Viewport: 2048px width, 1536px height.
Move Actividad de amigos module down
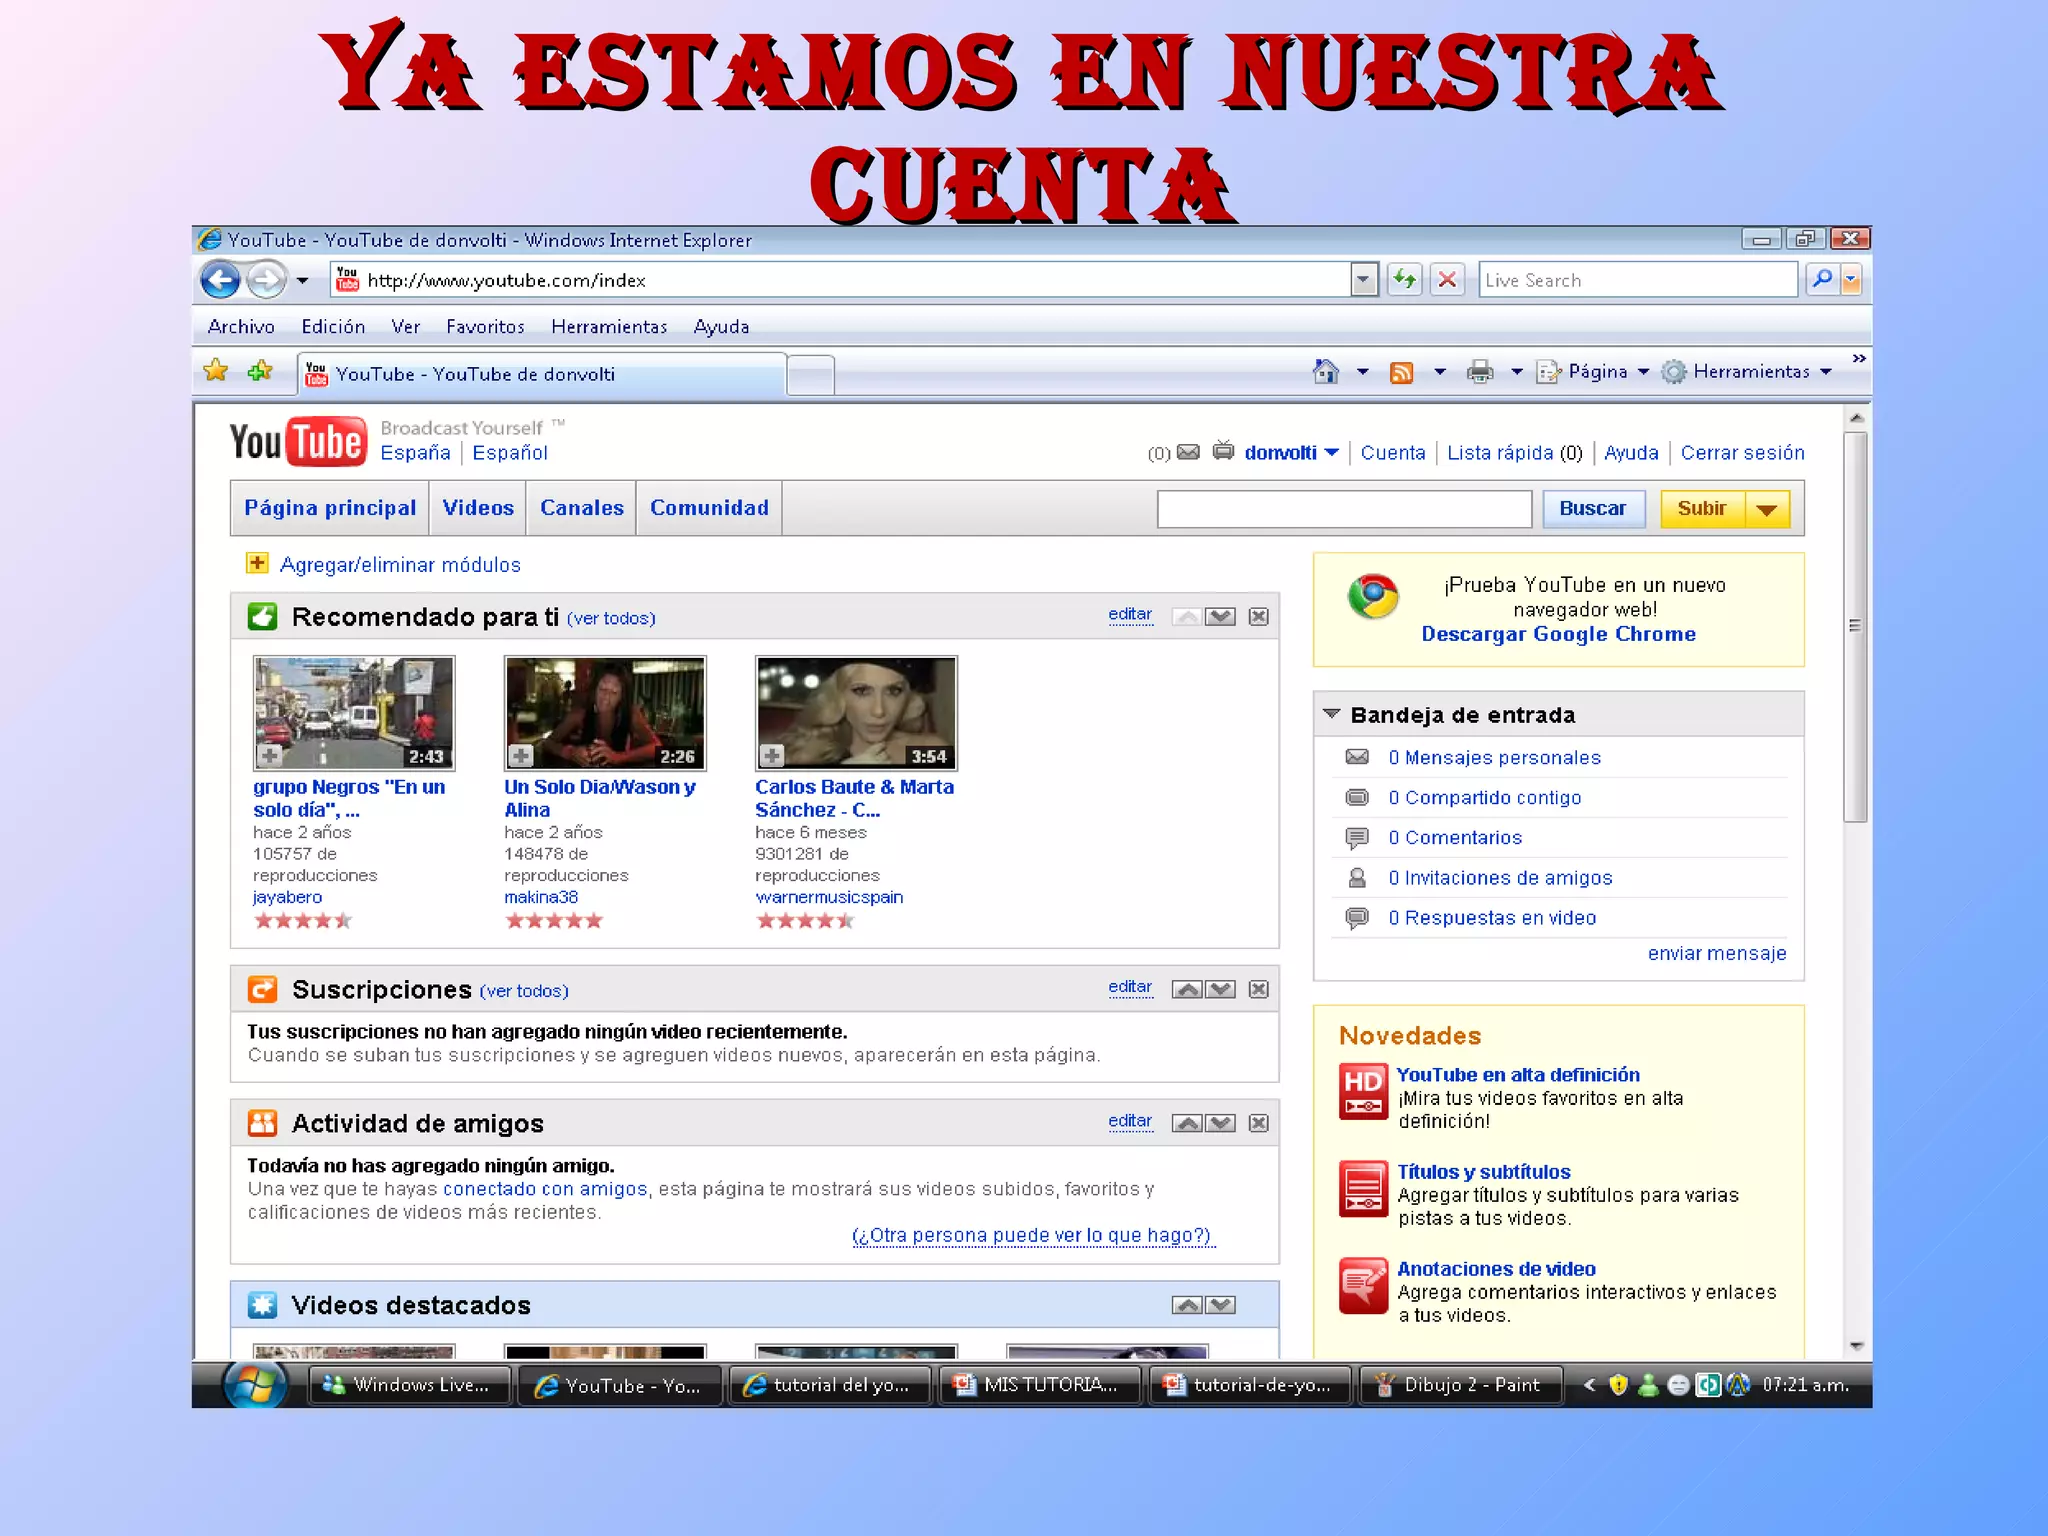tap(1220, 1124)
